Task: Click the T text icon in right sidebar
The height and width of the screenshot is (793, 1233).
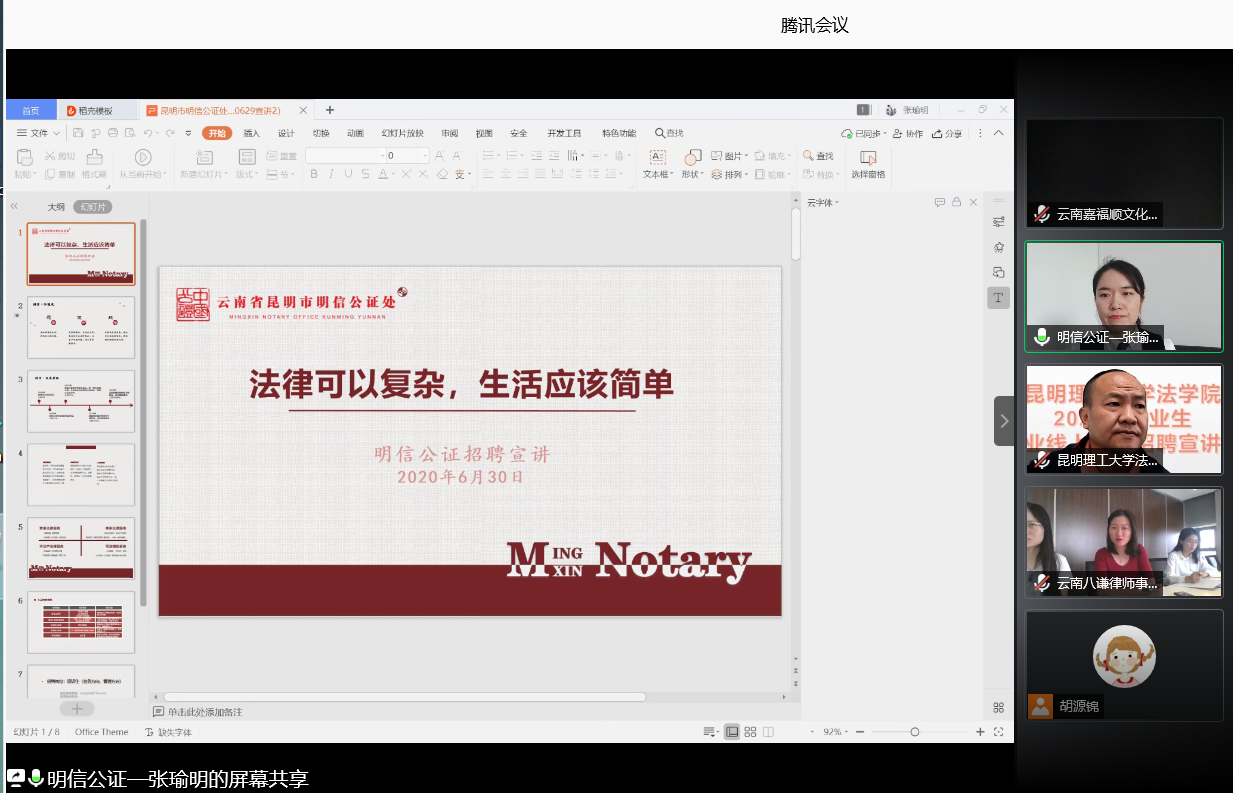Action: pyautogui.click(x=998, y=297)
